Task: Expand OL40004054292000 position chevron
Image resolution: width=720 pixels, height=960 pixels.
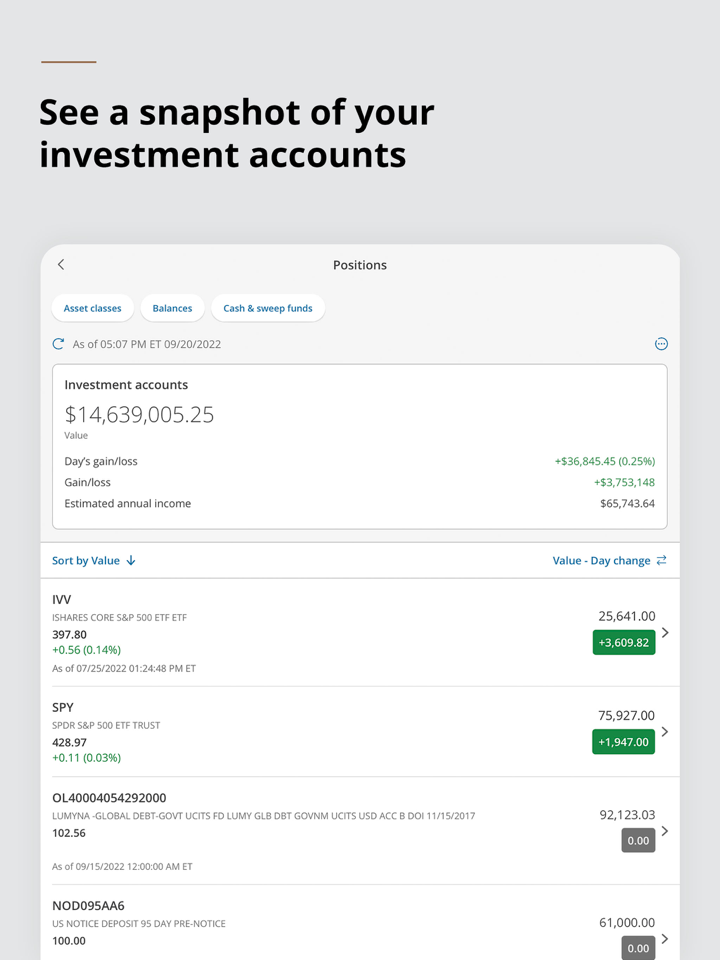Action: coord(666,830)
